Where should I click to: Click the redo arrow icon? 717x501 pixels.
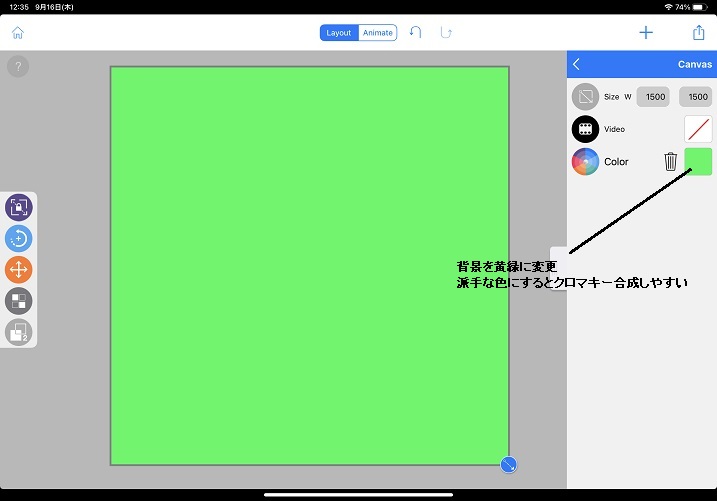click(446, 33)
